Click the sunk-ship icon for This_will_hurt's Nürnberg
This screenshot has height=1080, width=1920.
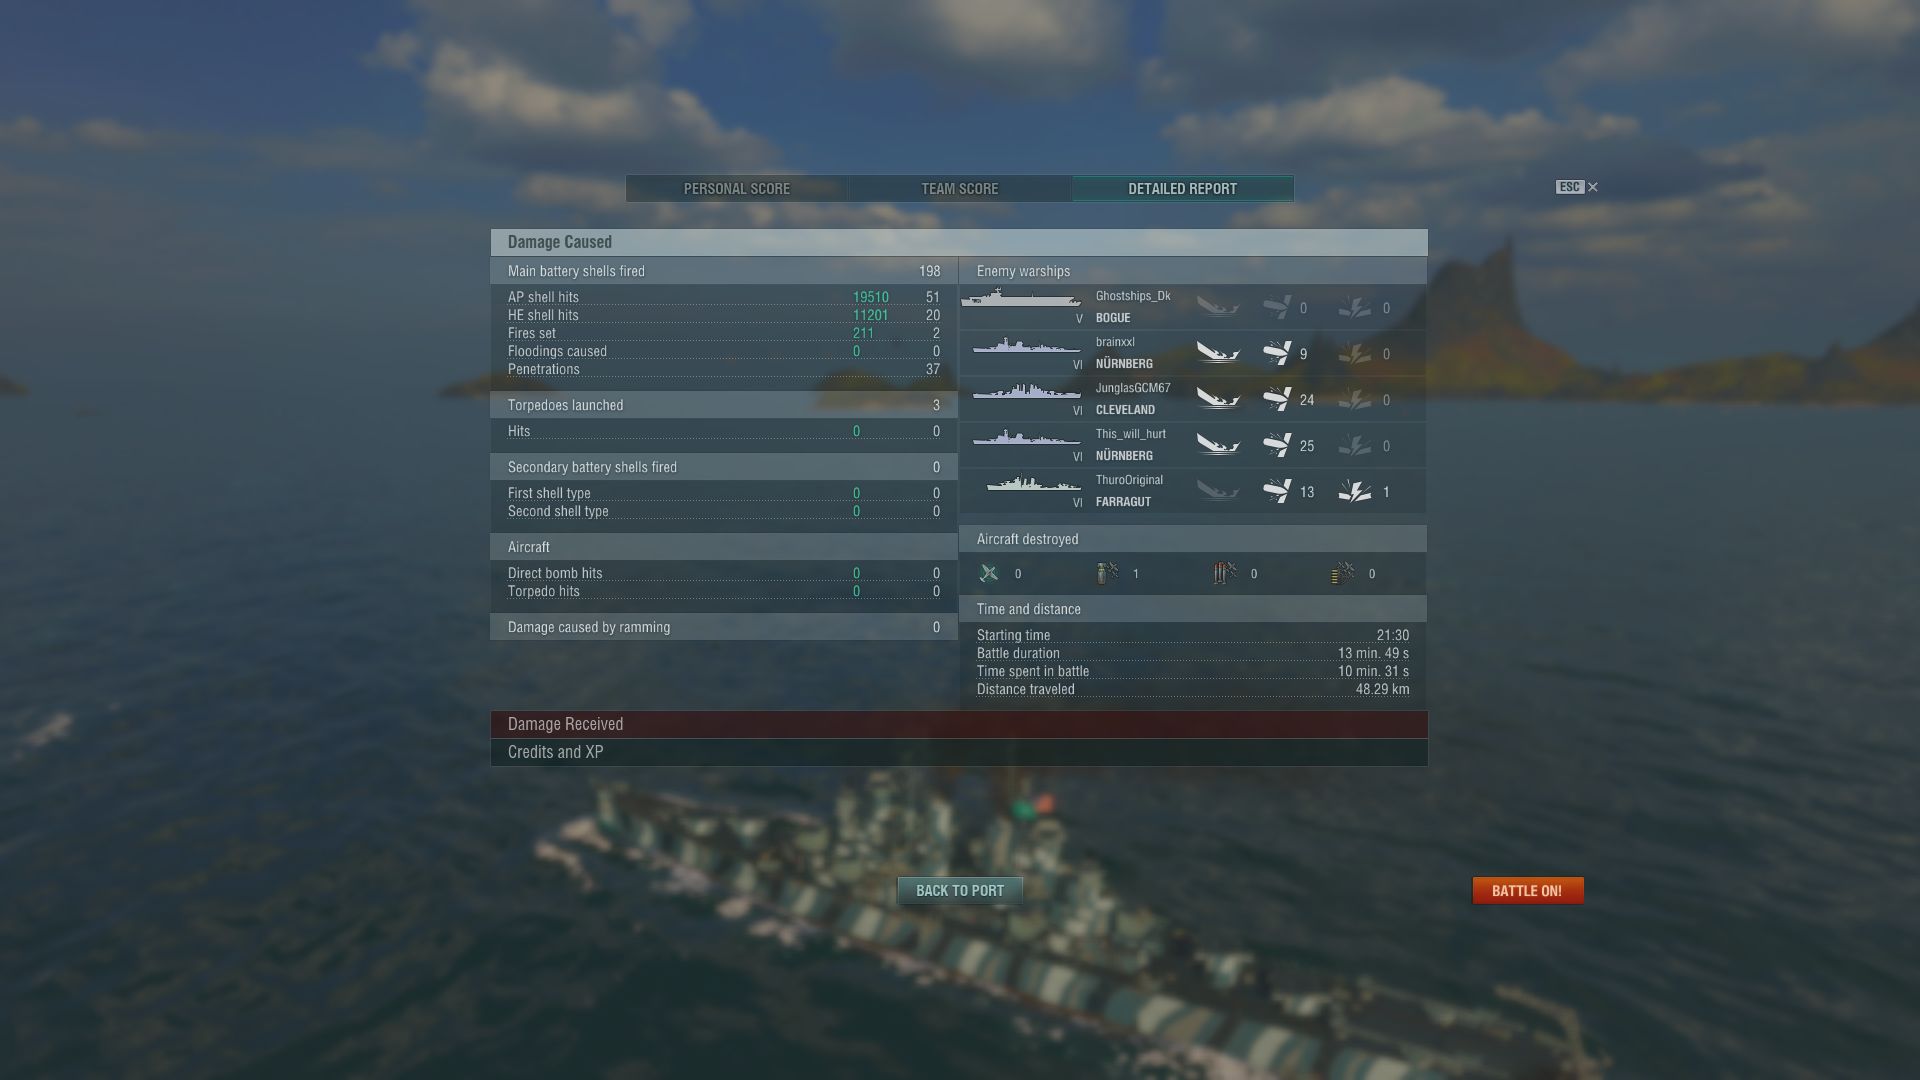click(x=1218, y=445)
